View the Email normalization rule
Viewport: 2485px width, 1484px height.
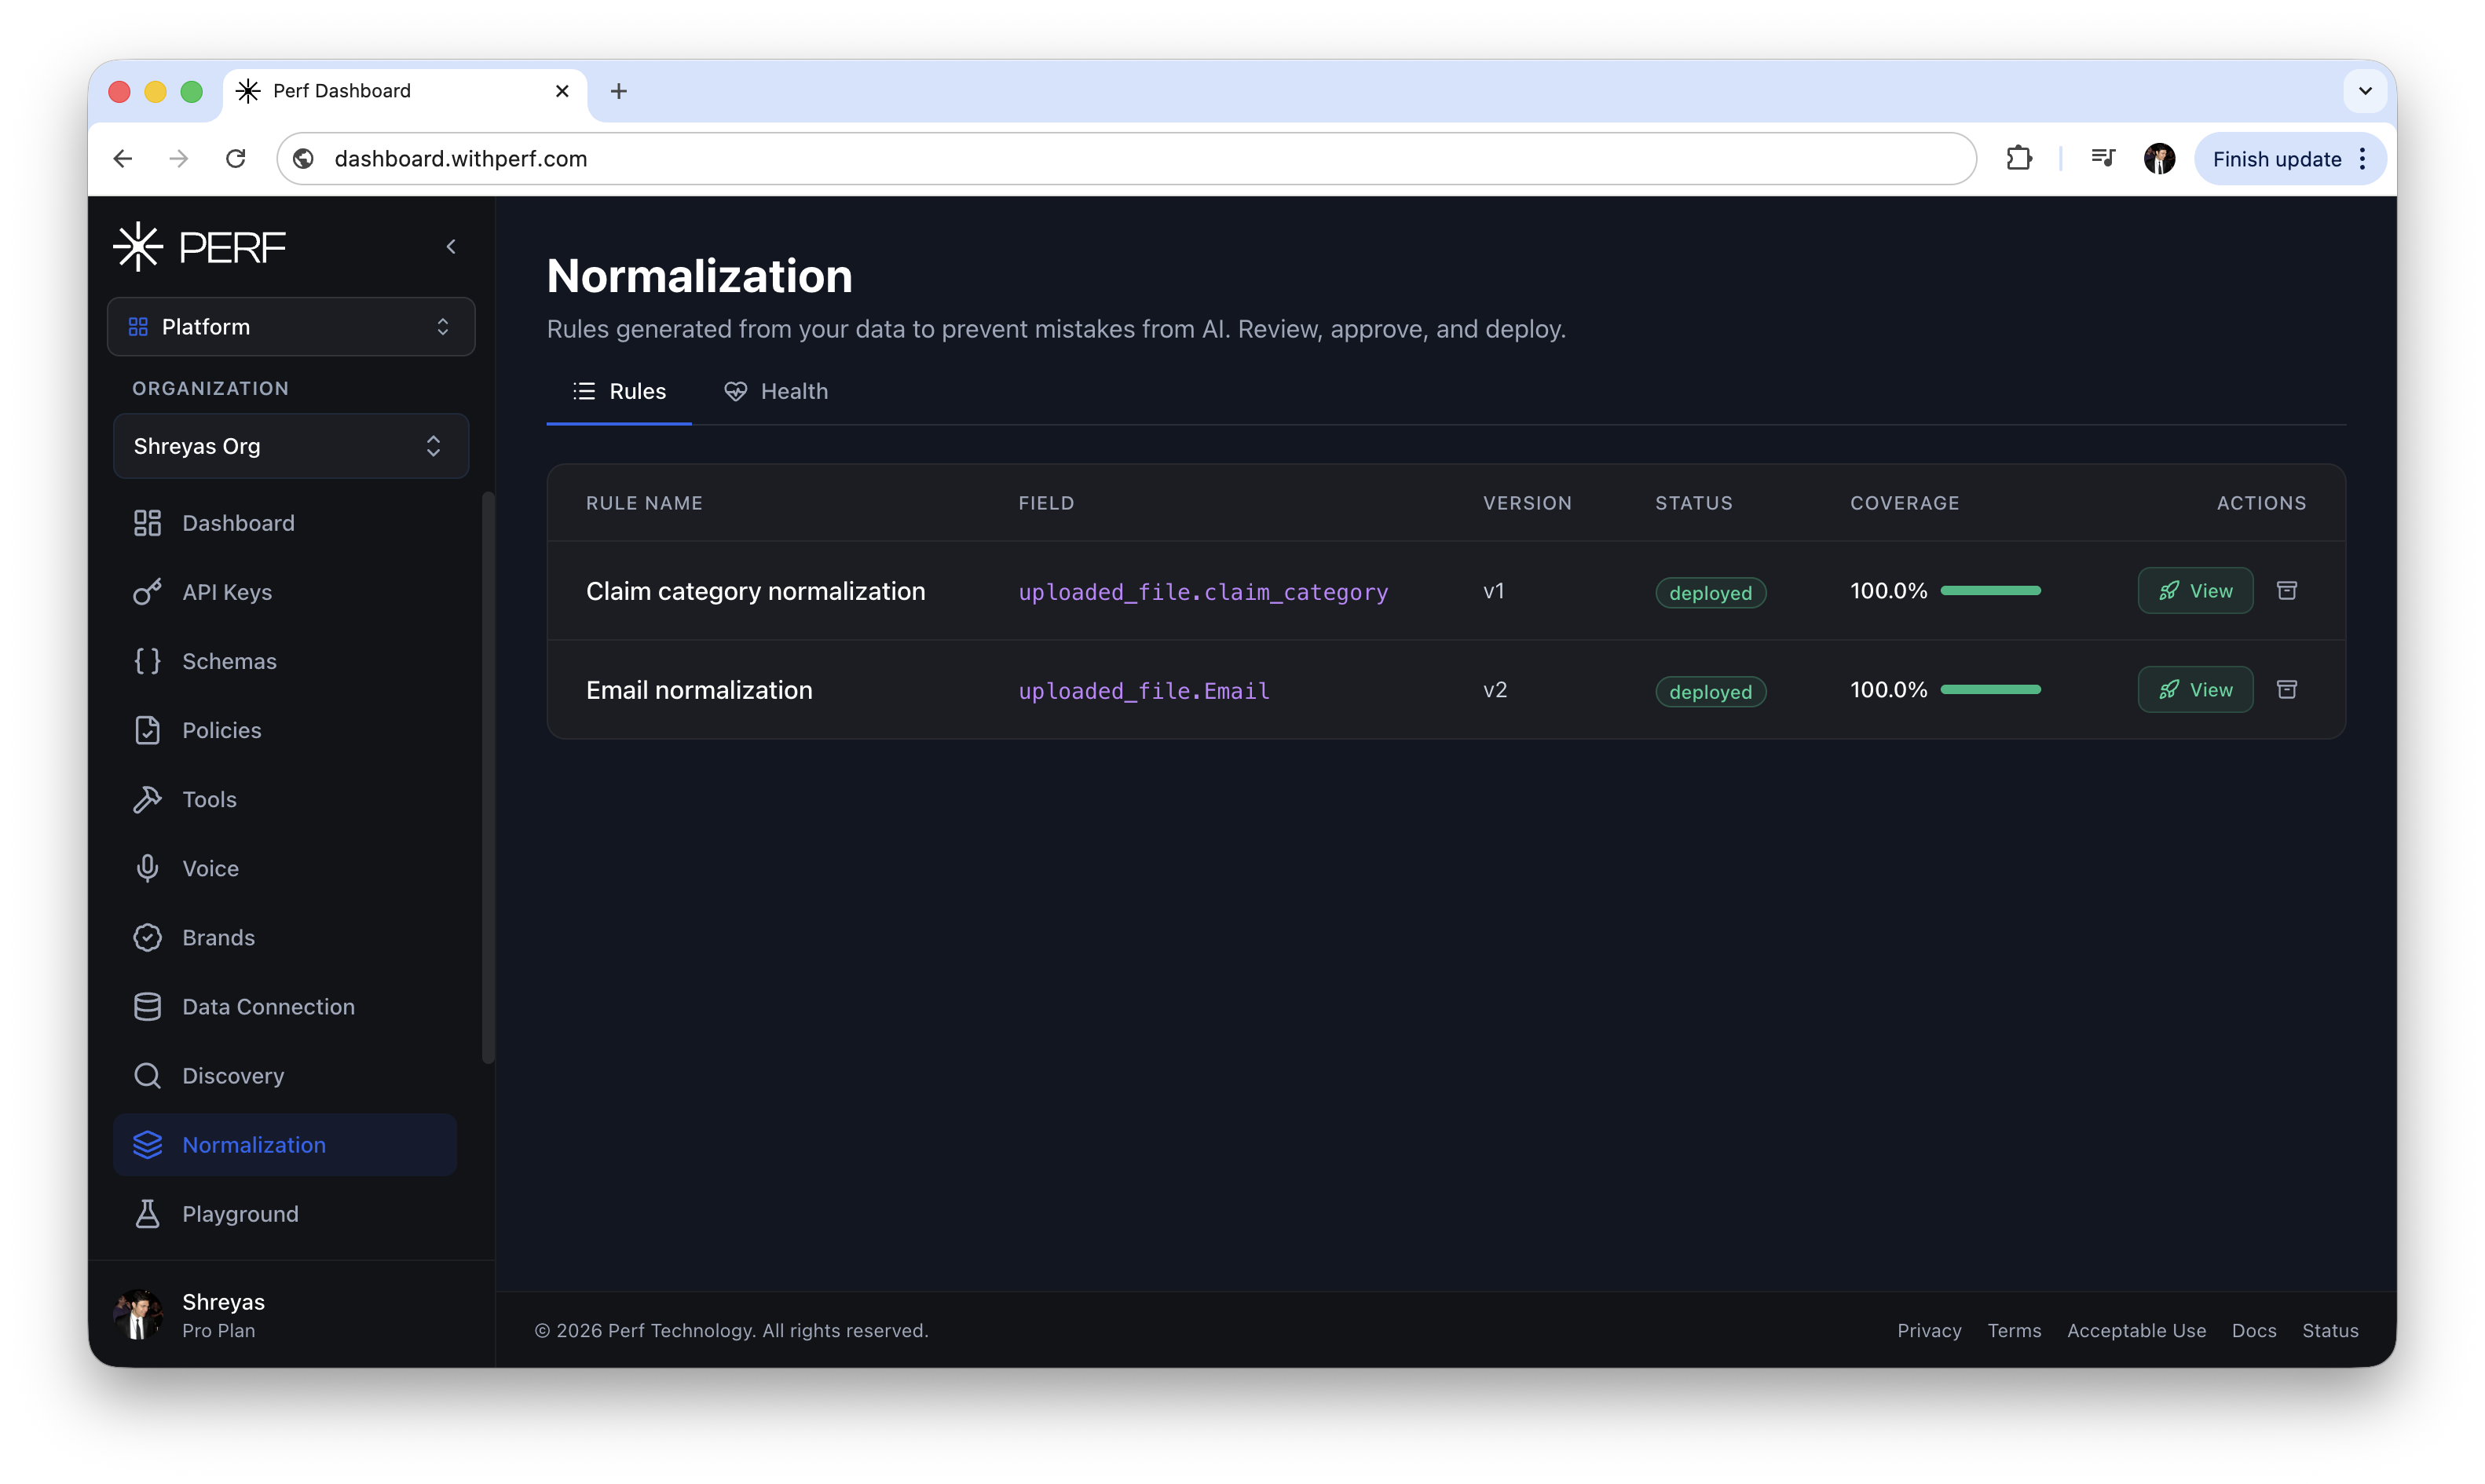[x=2195, y=690]
